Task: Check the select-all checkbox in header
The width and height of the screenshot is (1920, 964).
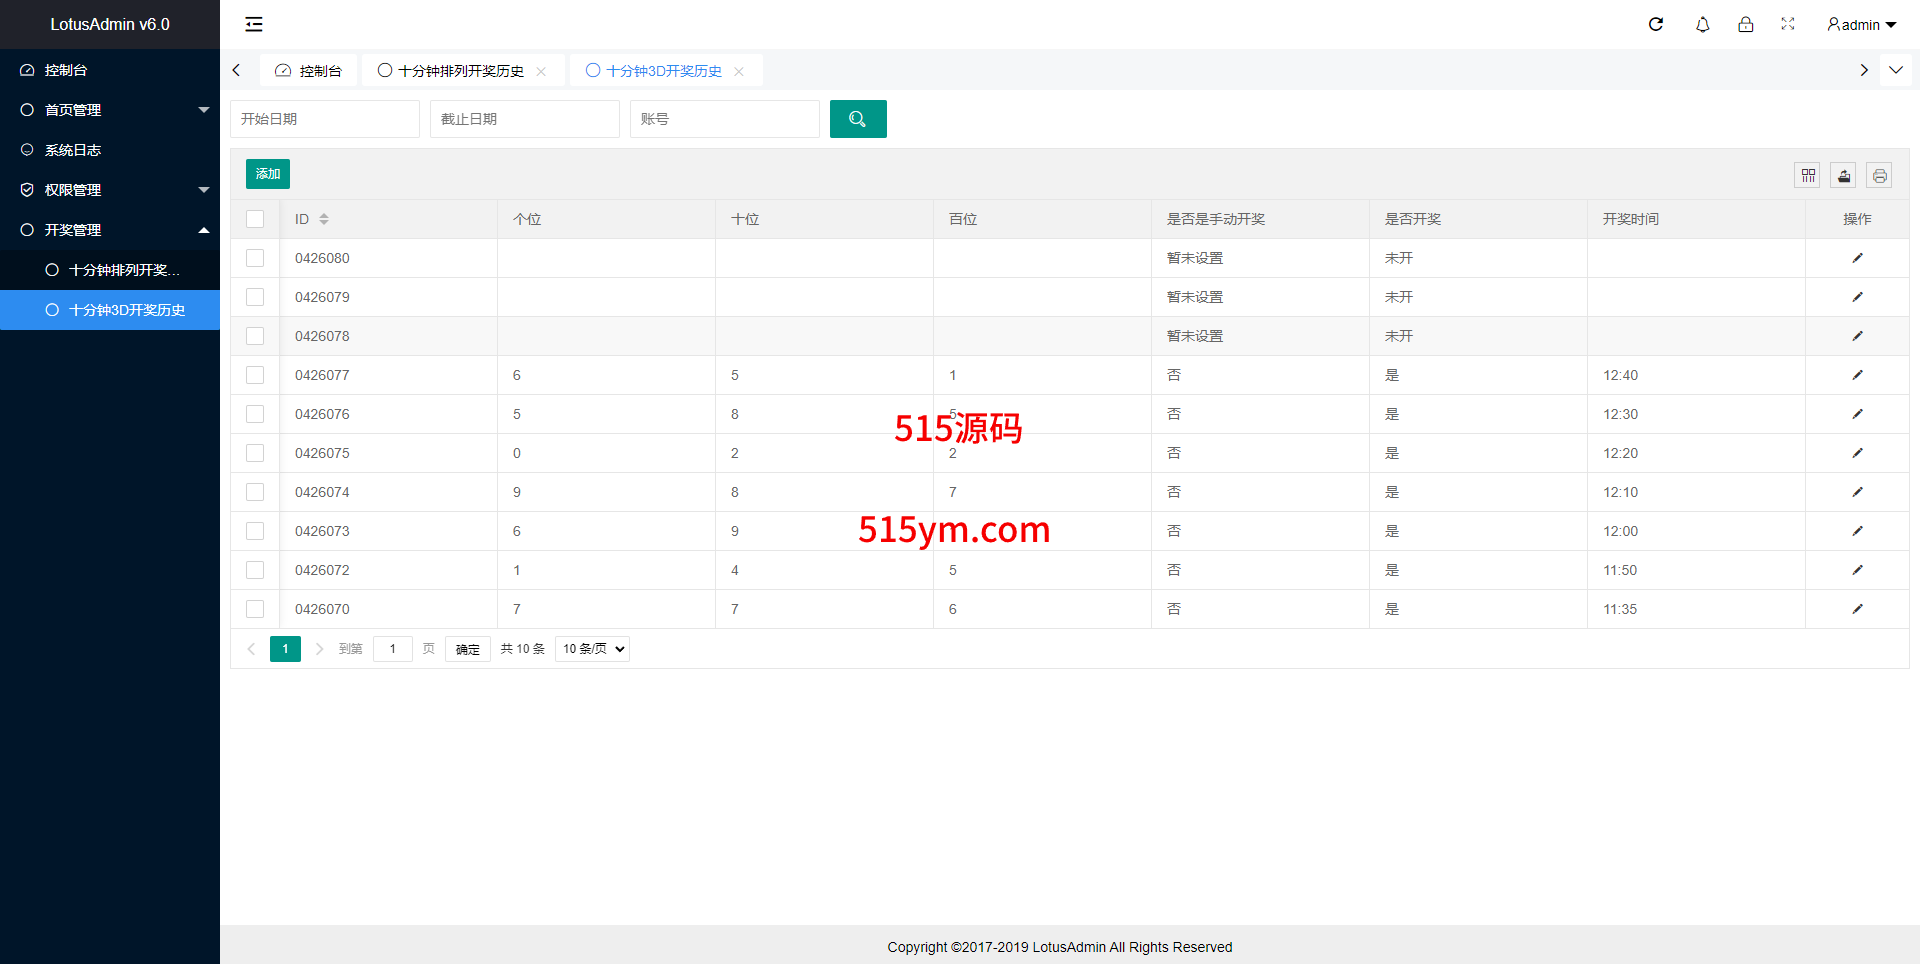Action: click(255, 219)
